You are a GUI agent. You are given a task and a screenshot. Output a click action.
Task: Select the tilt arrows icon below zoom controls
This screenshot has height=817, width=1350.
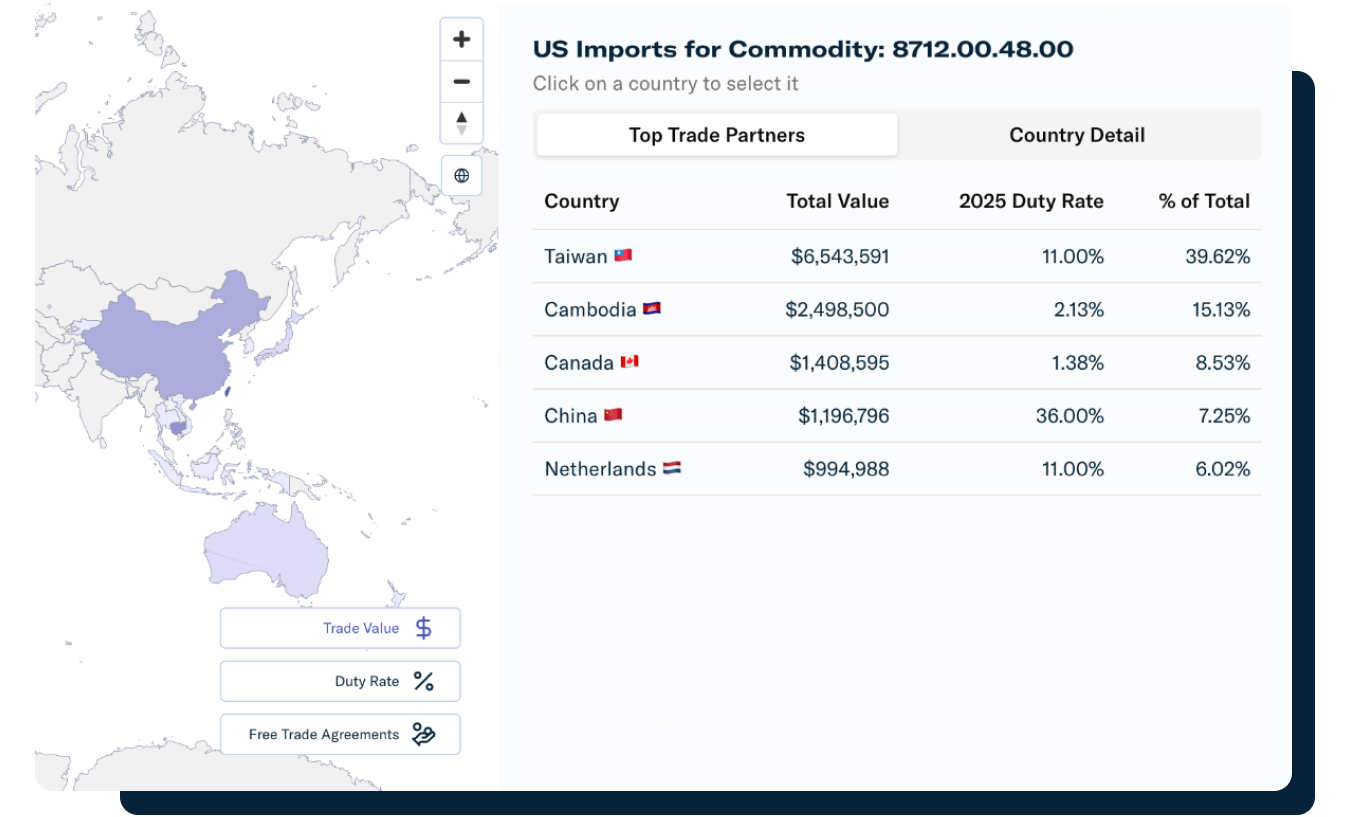coord(461,122)
